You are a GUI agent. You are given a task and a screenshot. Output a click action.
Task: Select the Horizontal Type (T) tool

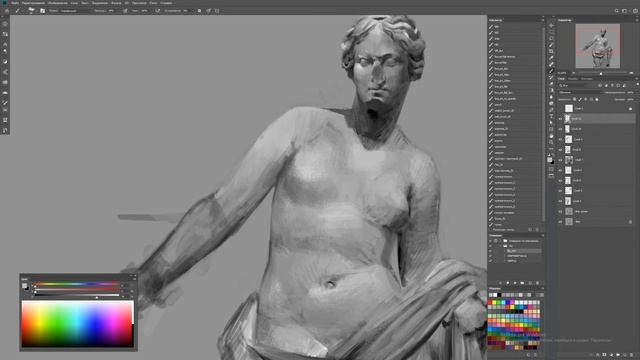click(x=551, y=116)
